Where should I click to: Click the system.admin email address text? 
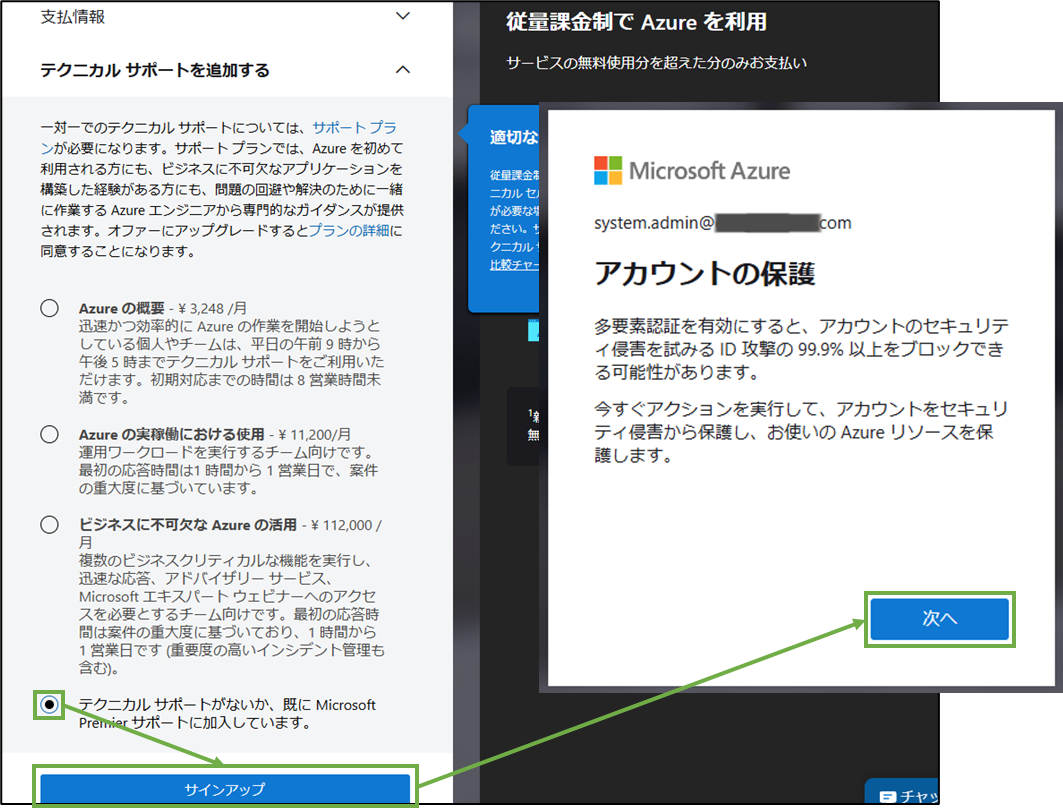723,223
